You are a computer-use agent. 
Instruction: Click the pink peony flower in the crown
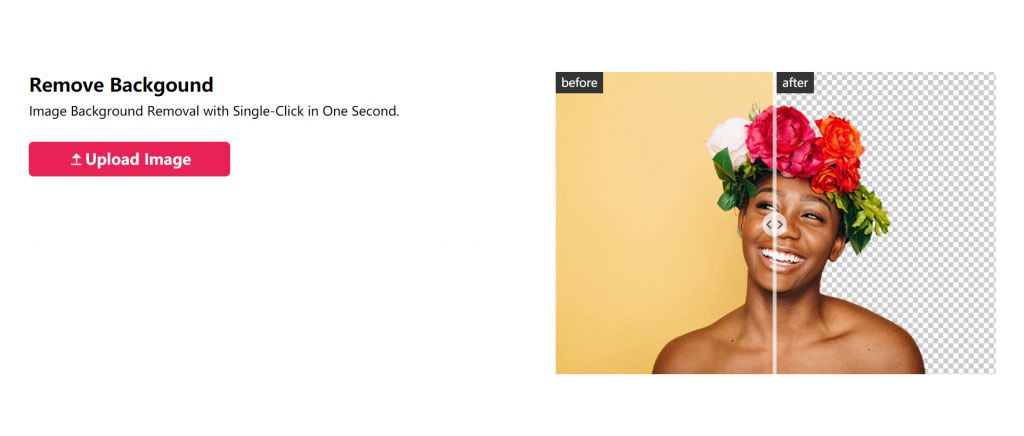click(x=782, y=140)
